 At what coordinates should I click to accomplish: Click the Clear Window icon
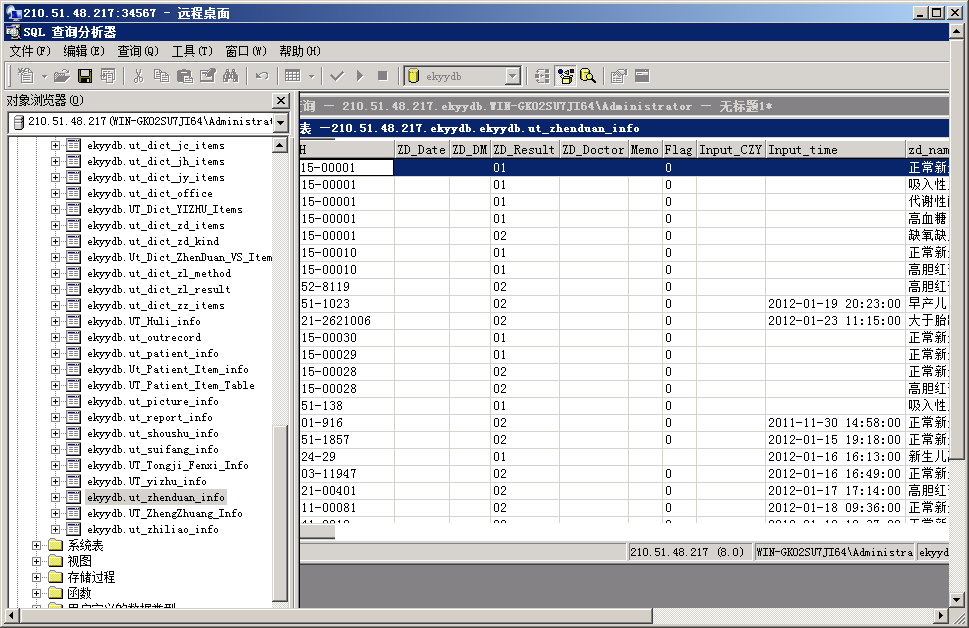[x=208, y=76]
